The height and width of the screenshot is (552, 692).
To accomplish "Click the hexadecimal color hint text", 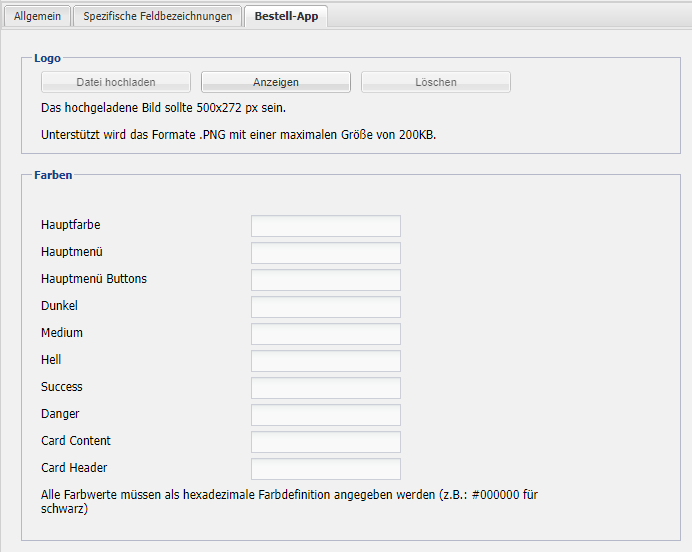I will click(x=290, y=502).
